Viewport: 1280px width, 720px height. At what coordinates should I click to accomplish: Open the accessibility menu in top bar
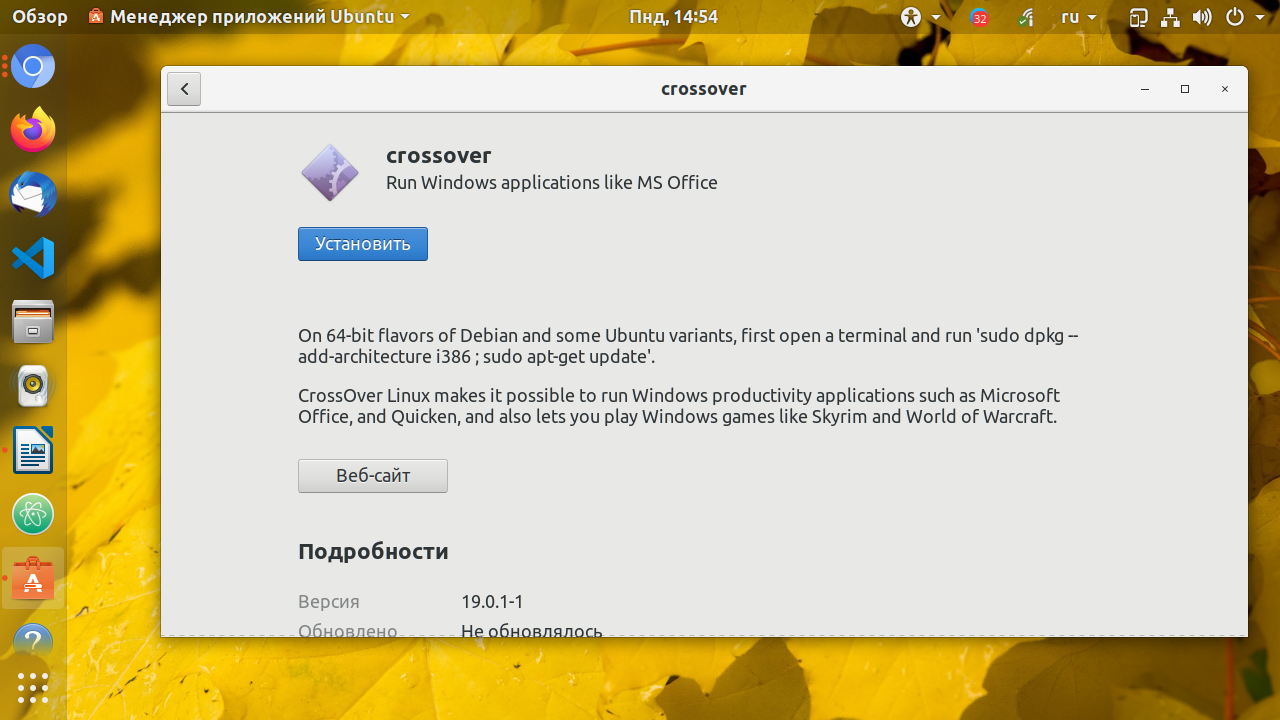coord(920,17)
